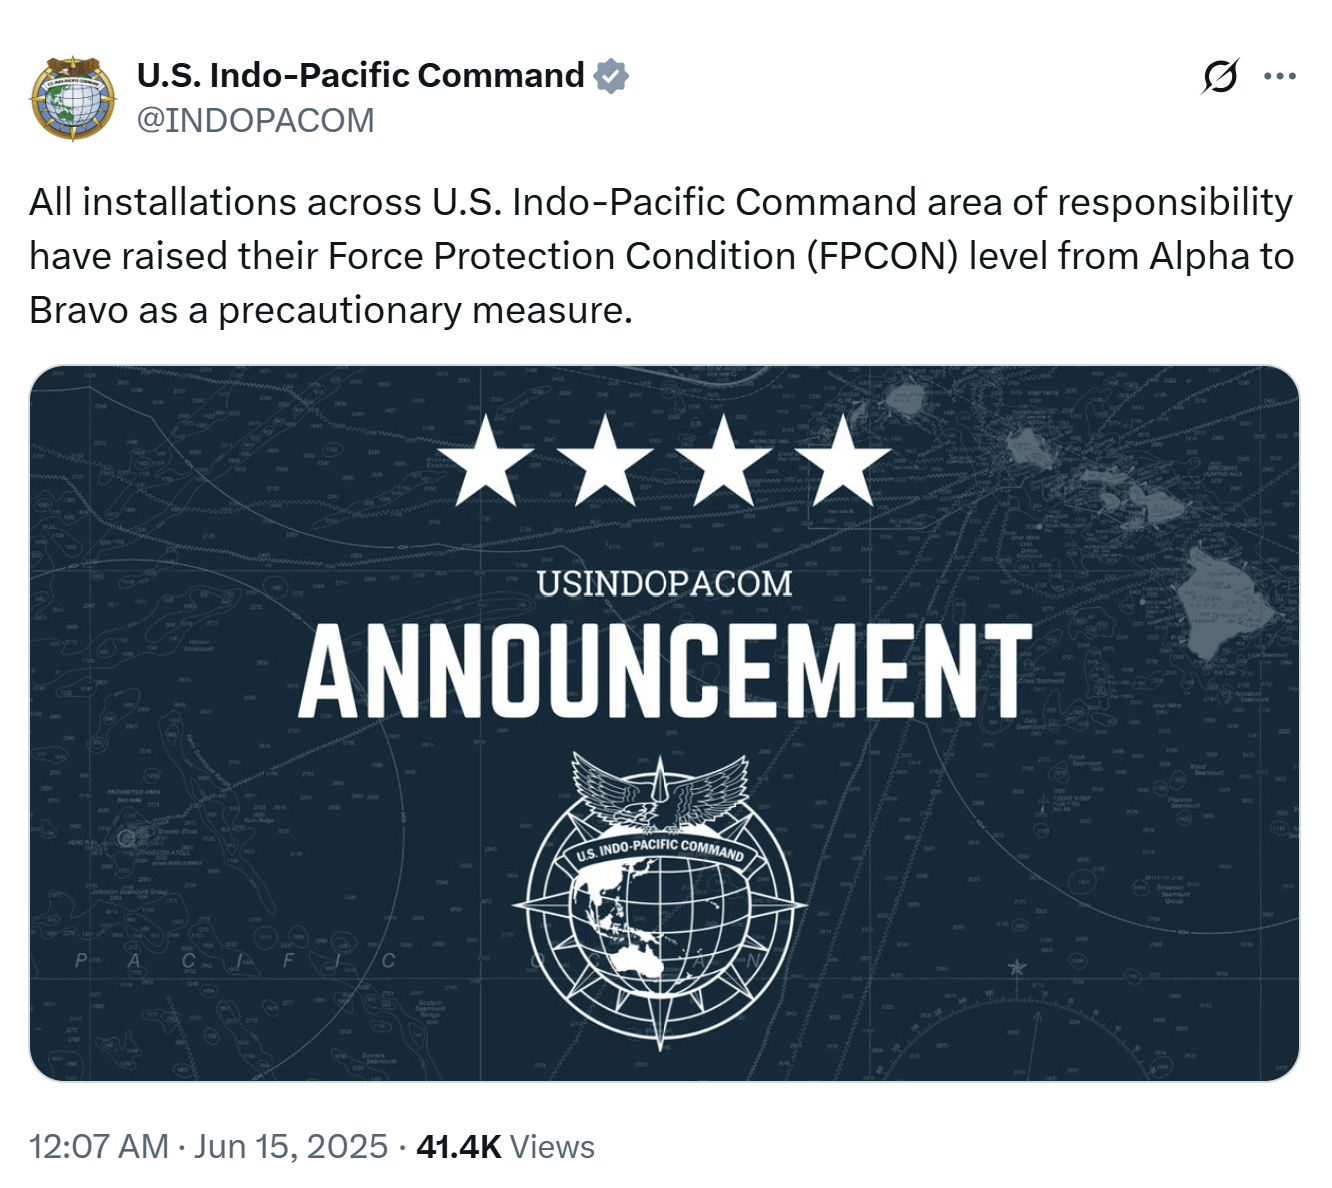Click the ANNOUNCEMENT headline in the image
This screenshot has height=1188, width=1332.
(x=665, y=671)
